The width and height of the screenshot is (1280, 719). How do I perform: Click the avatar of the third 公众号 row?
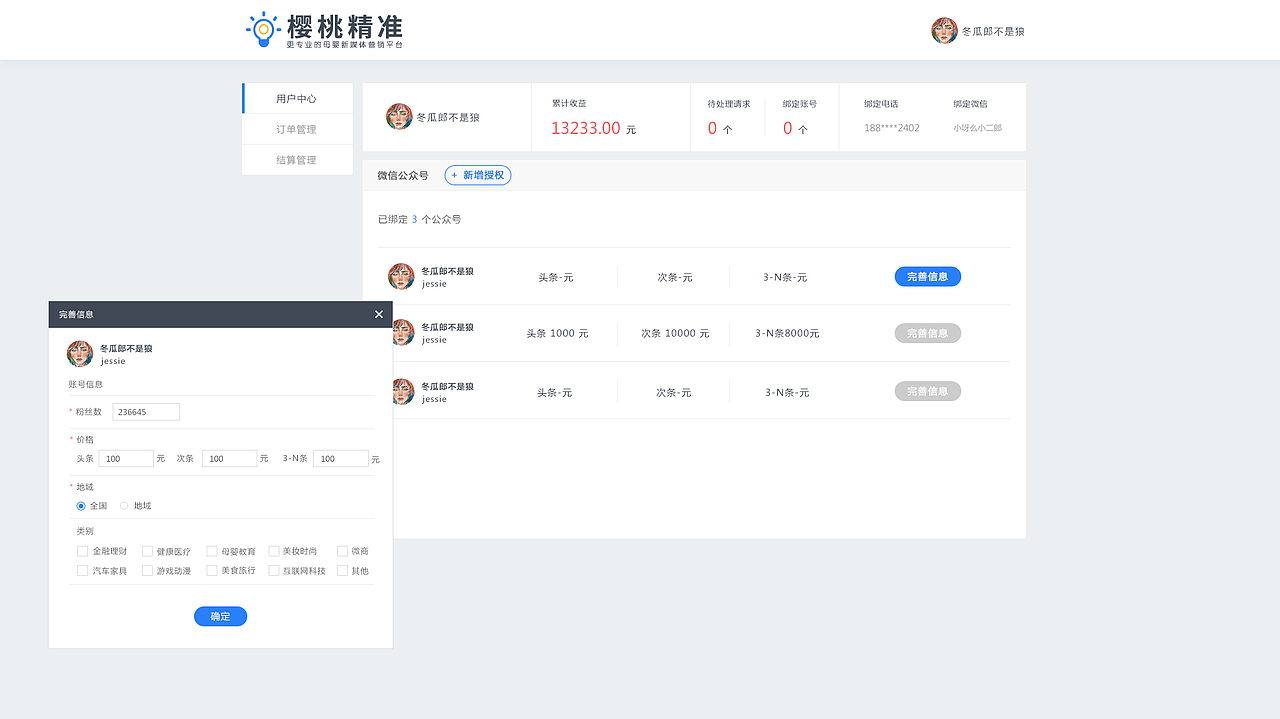pos(401,391)
